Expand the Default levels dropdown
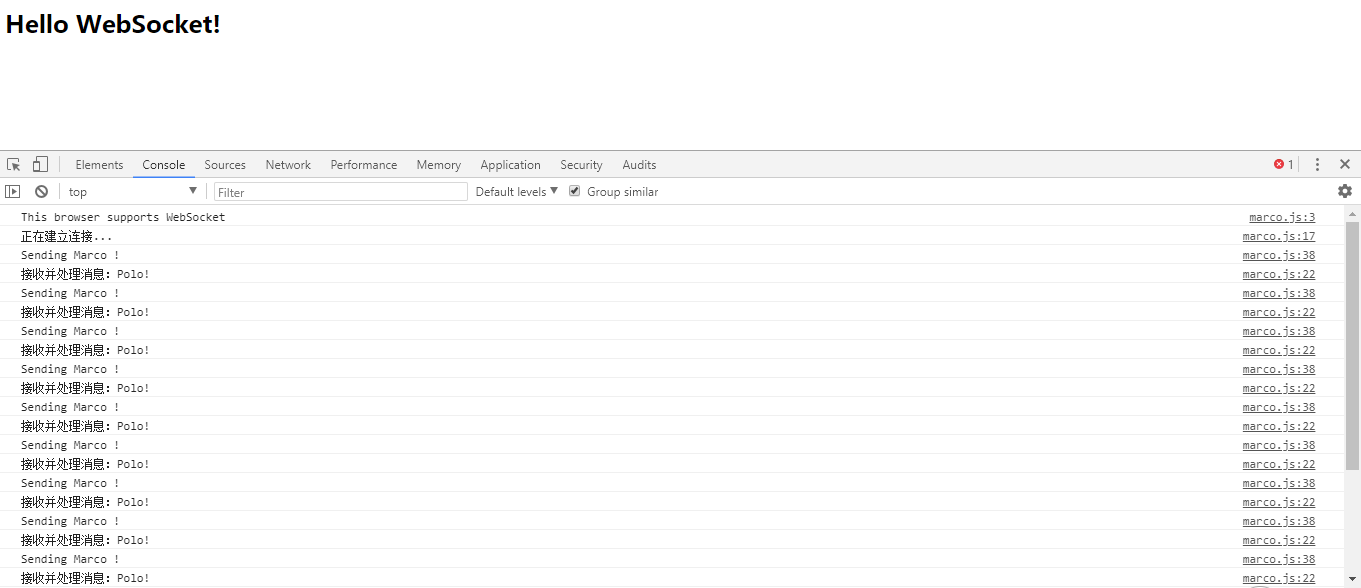Image resolution: width=1361 pixels, height=588 pixels. pos(517,191)
